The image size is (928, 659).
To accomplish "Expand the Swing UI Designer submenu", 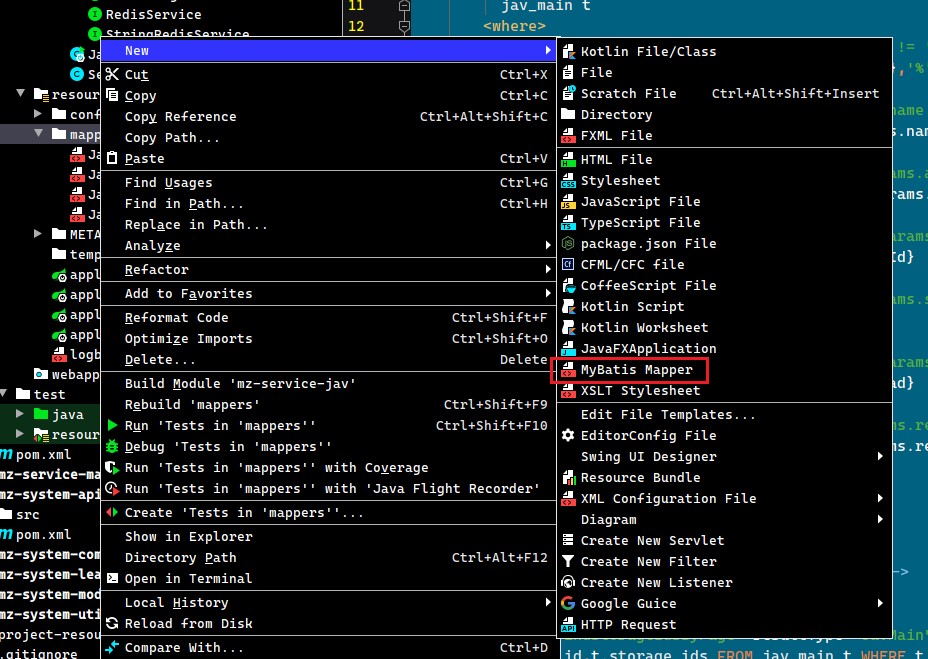I will (880, 457).
